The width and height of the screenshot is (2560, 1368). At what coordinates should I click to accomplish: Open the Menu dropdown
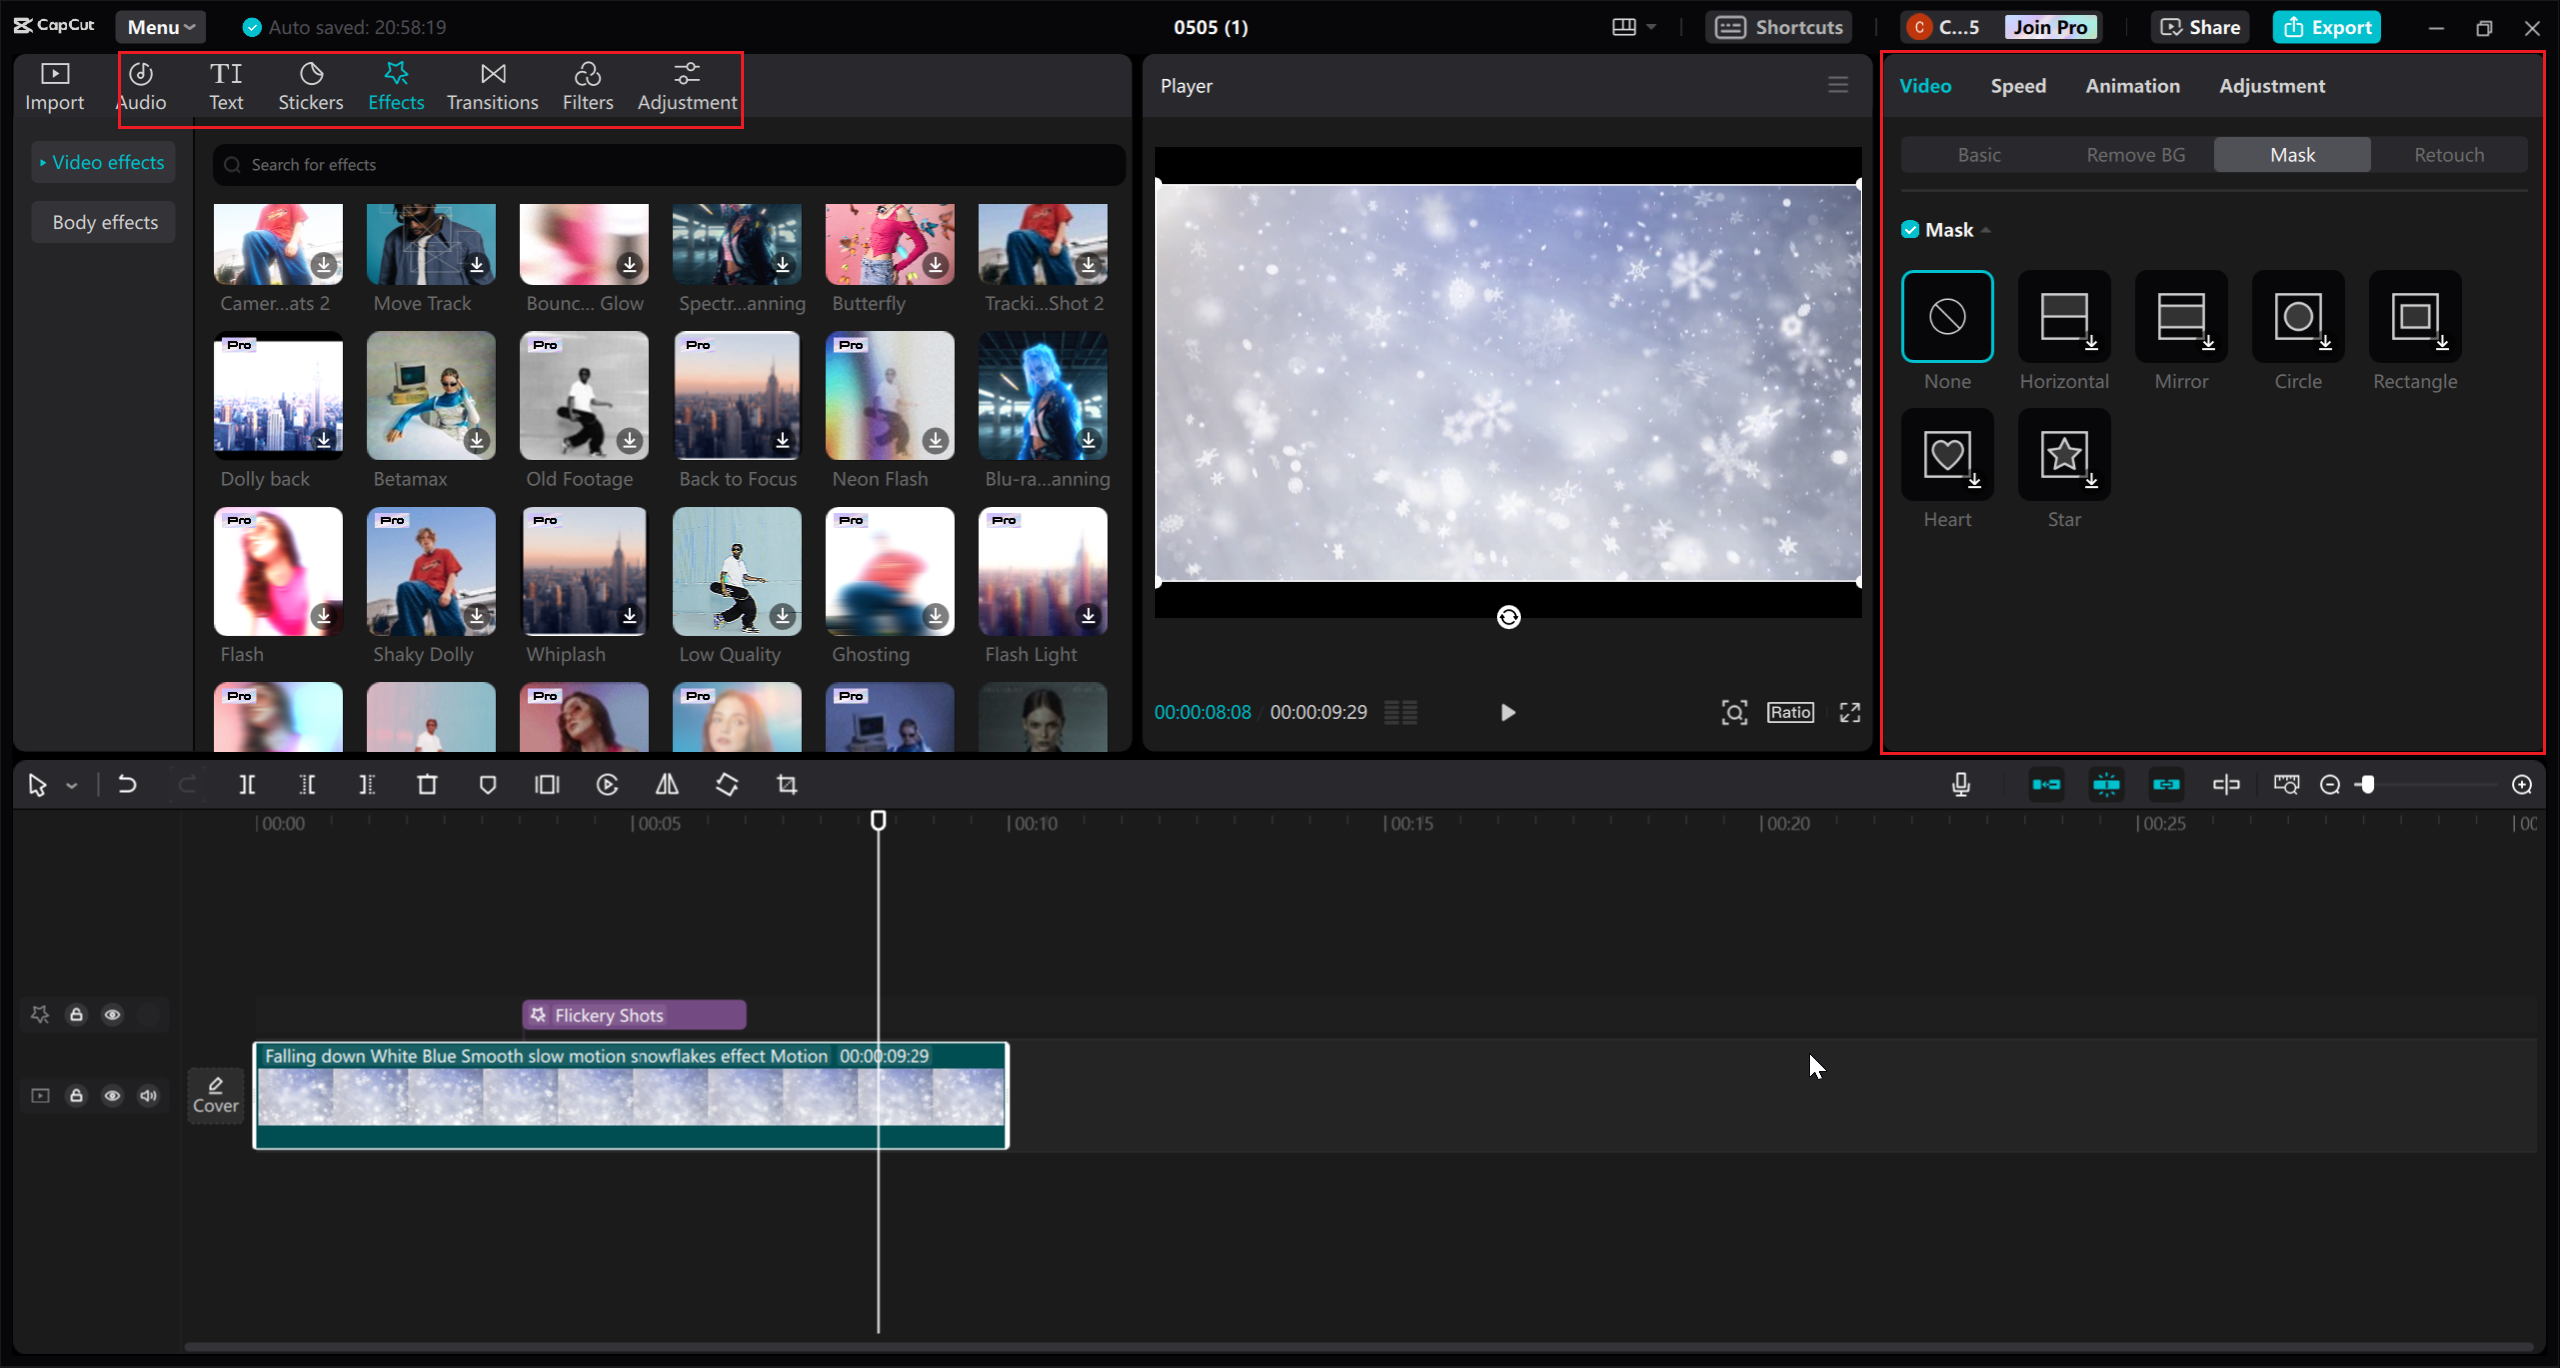tap(160, 26)
